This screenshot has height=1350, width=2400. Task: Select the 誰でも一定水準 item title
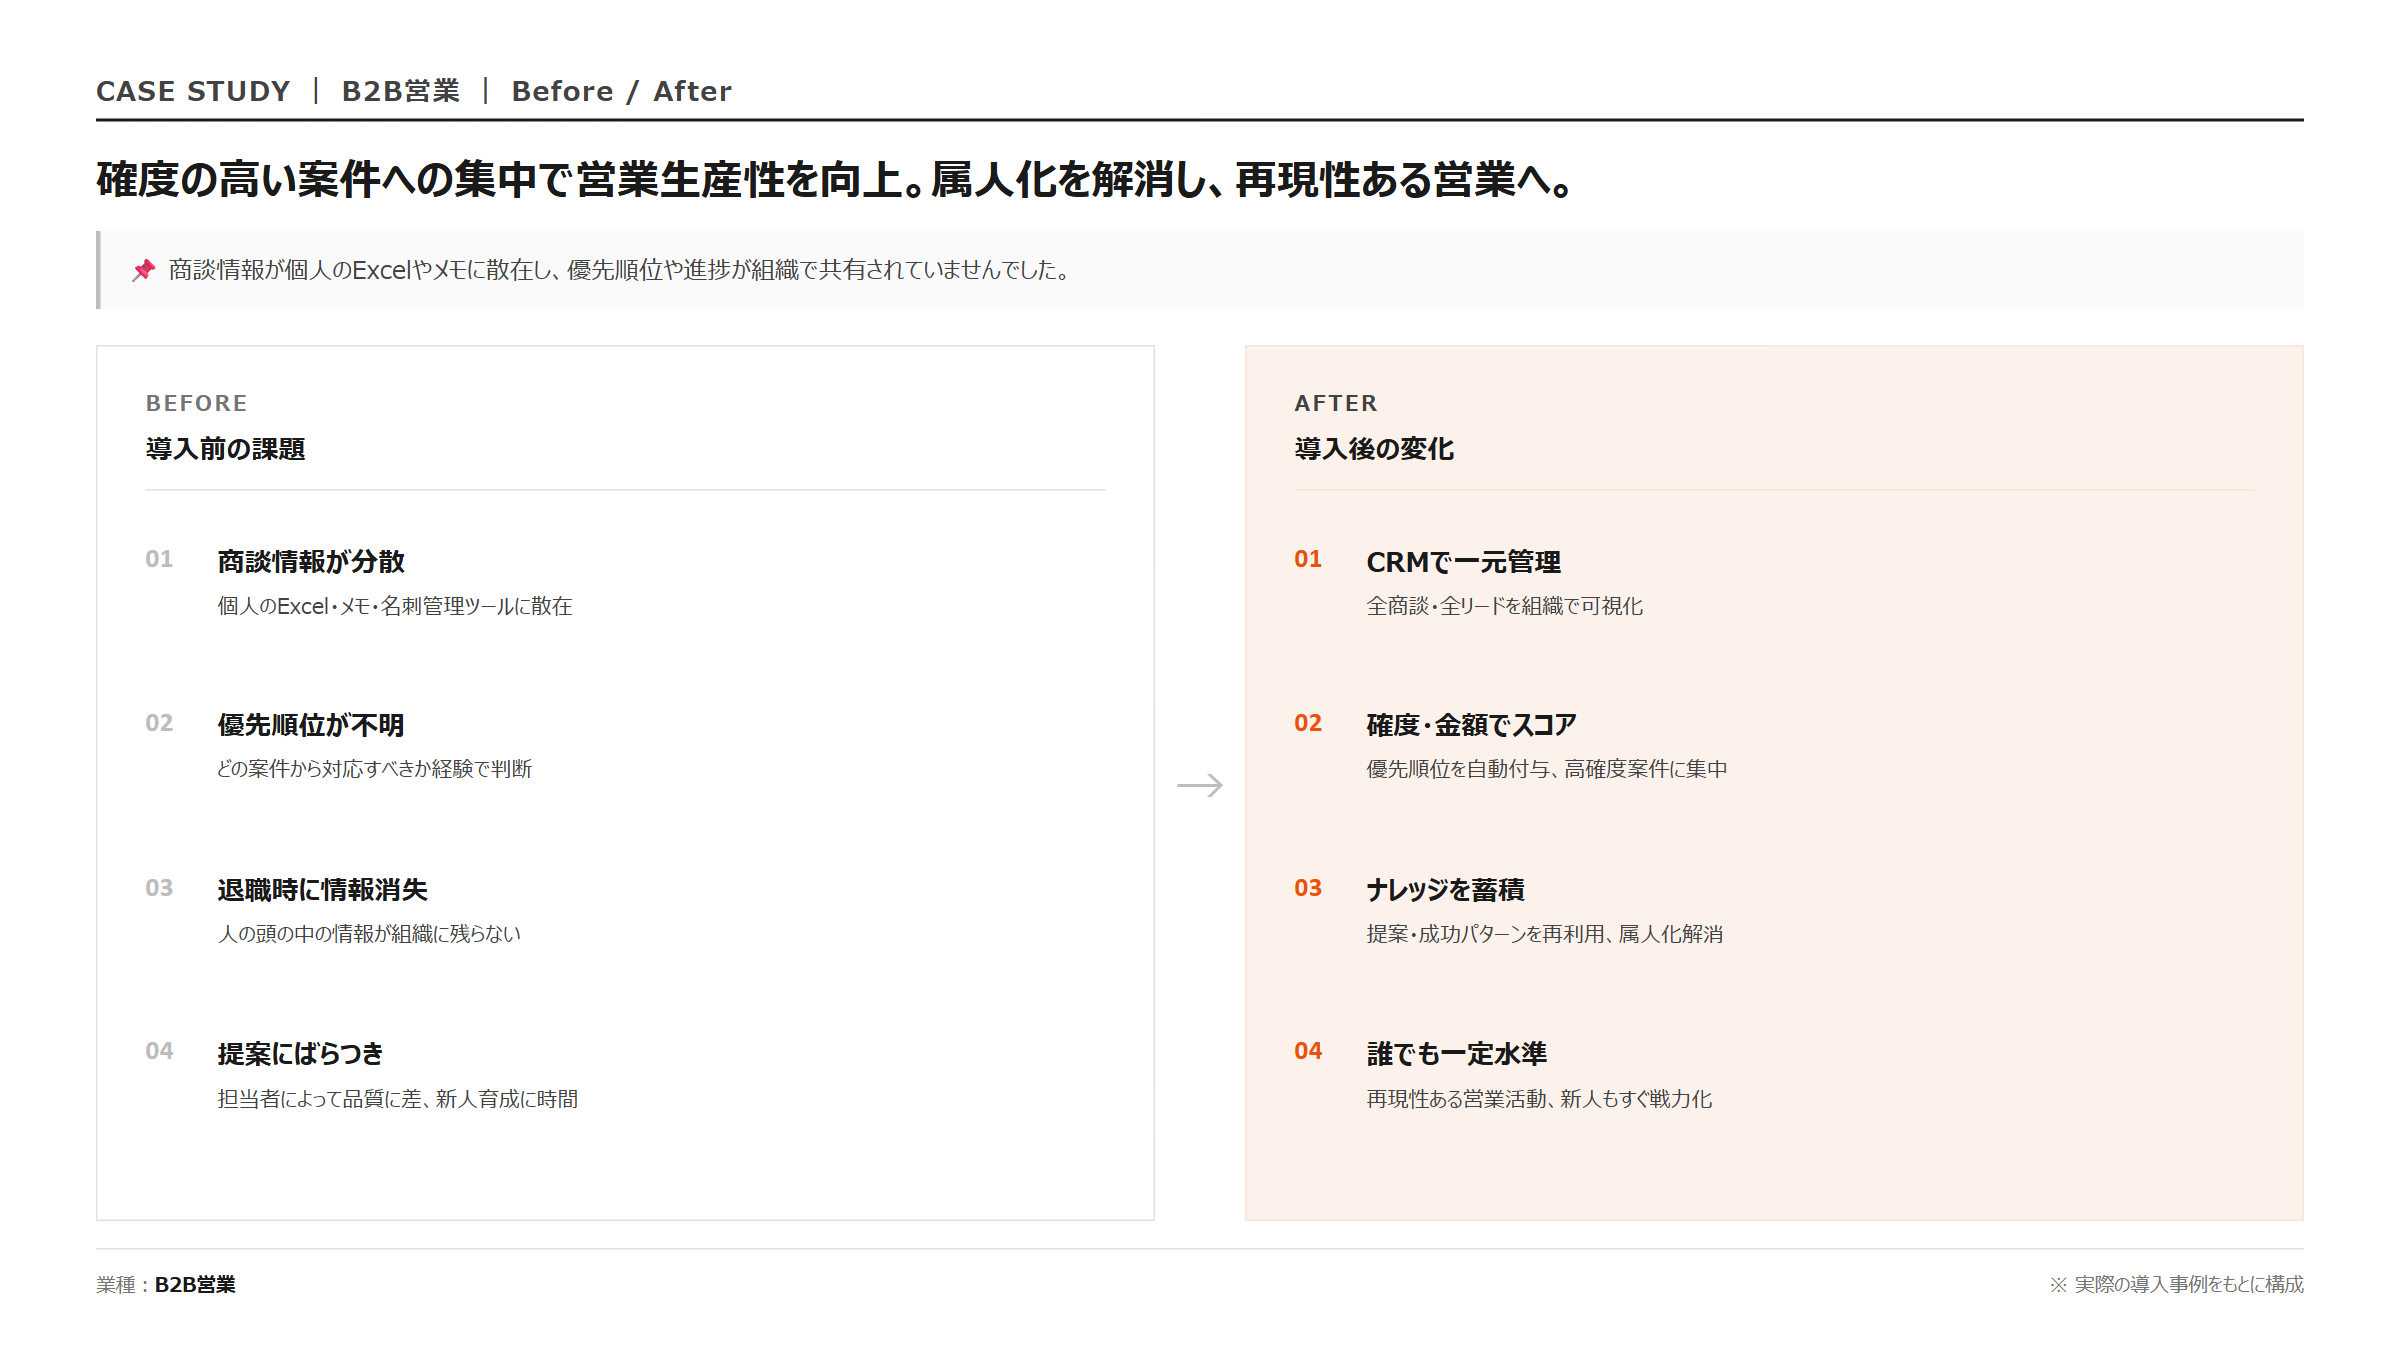pos(1456,1054)
